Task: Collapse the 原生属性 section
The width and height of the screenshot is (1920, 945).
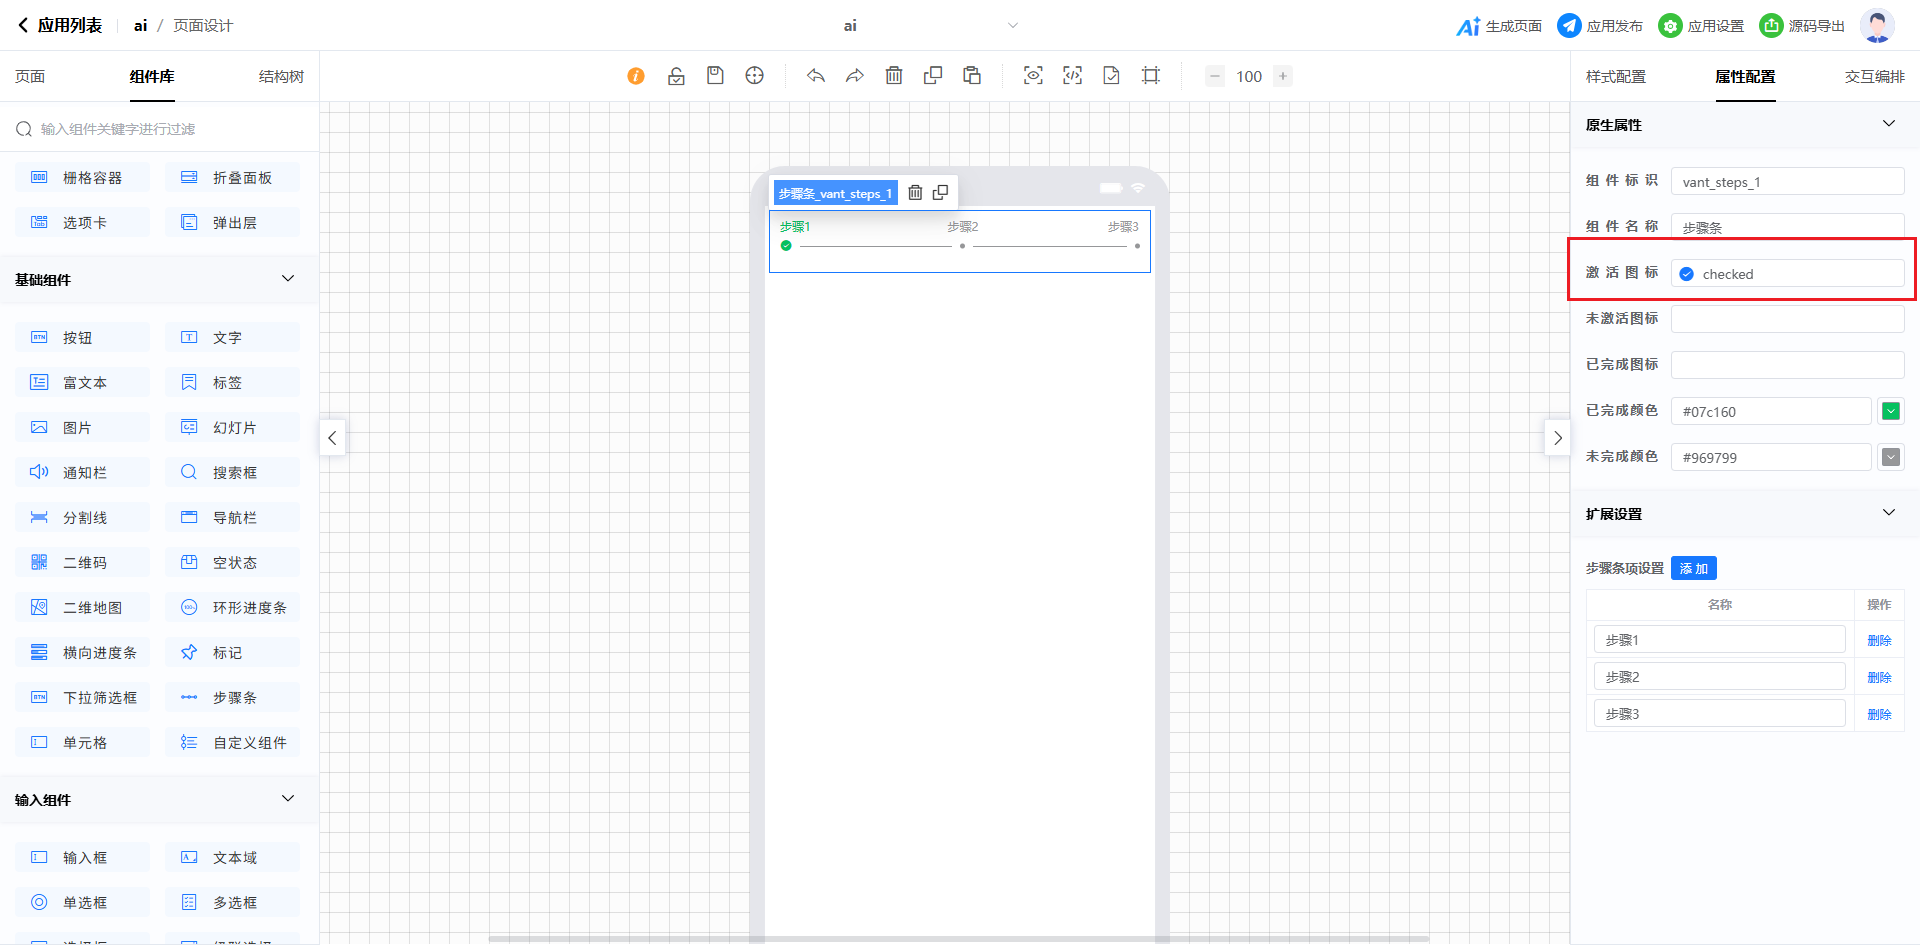Action: point(1888,124)
